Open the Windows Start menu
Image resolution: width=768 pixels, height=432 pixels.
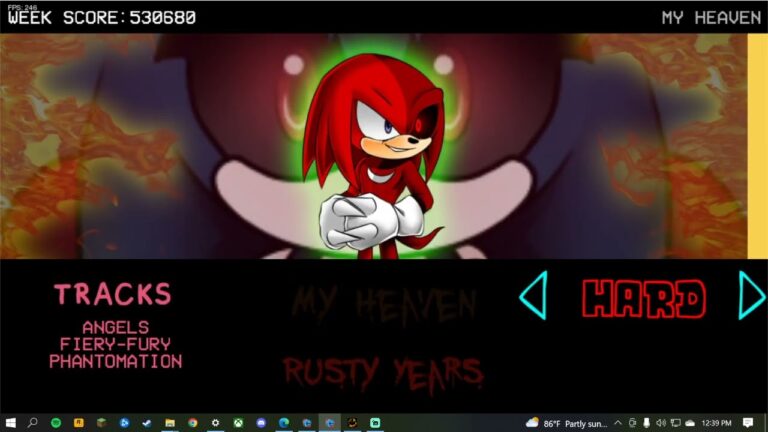(10, 423)
